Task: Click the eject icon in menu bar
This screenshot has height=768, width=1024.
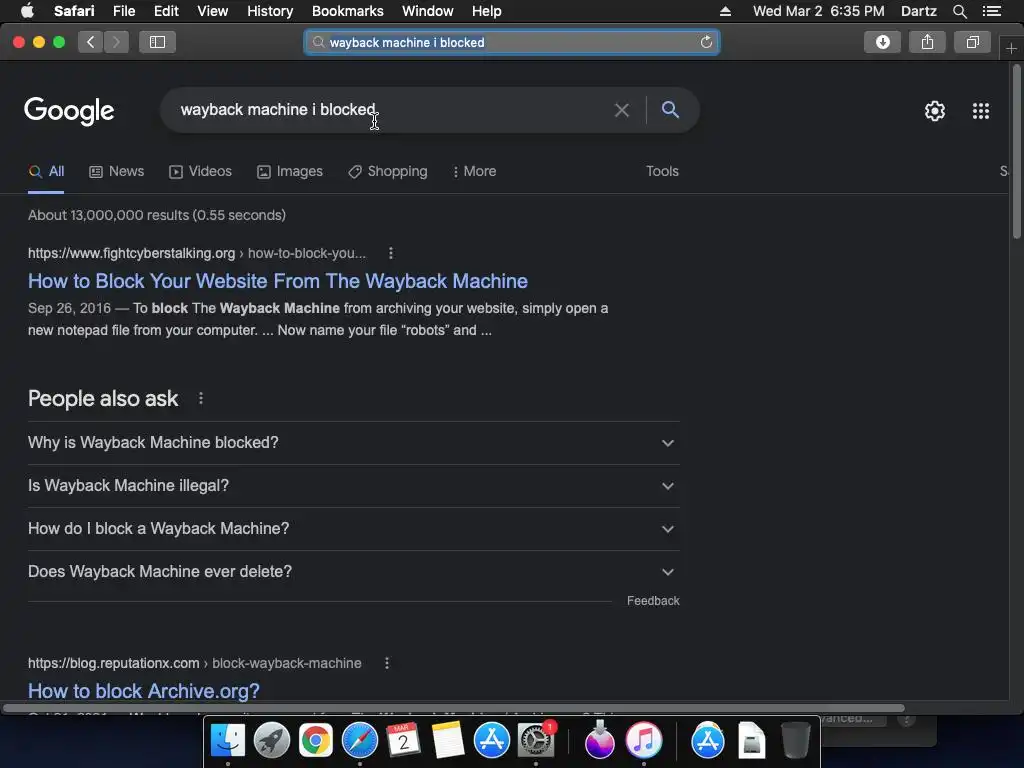Action: [x=725, y=11]
